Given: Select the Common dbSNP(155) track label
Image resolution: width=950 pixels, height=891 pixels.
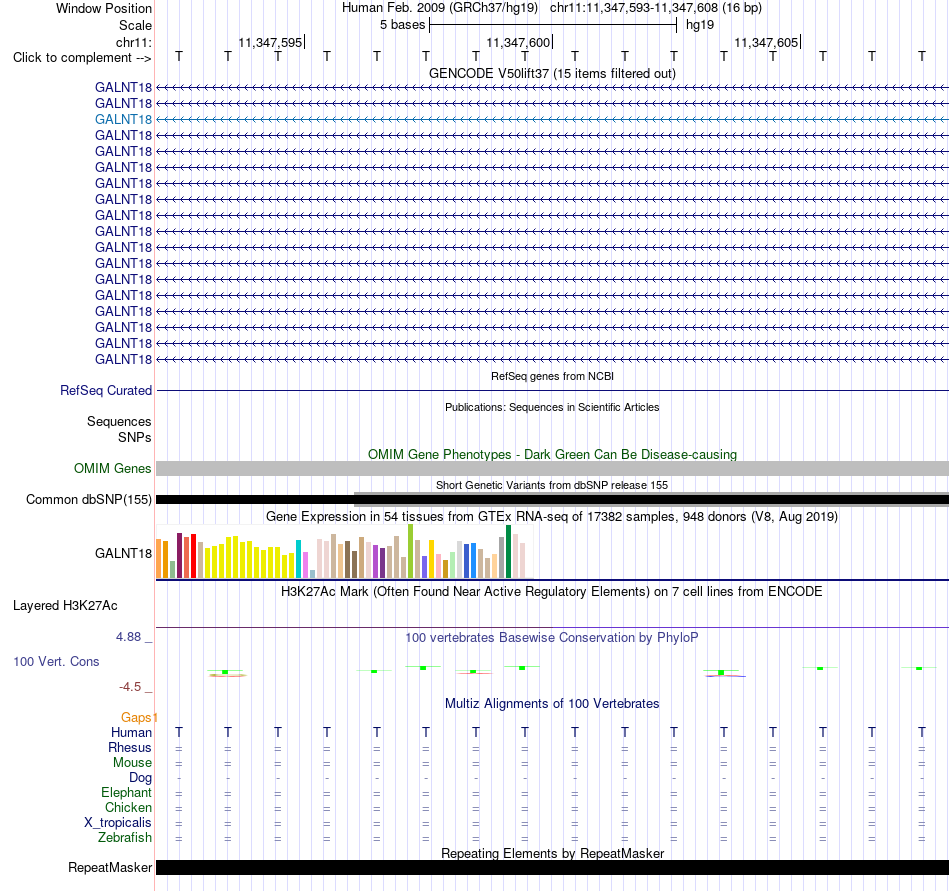Looking at the screenshot, I should [x=88, y=500].
